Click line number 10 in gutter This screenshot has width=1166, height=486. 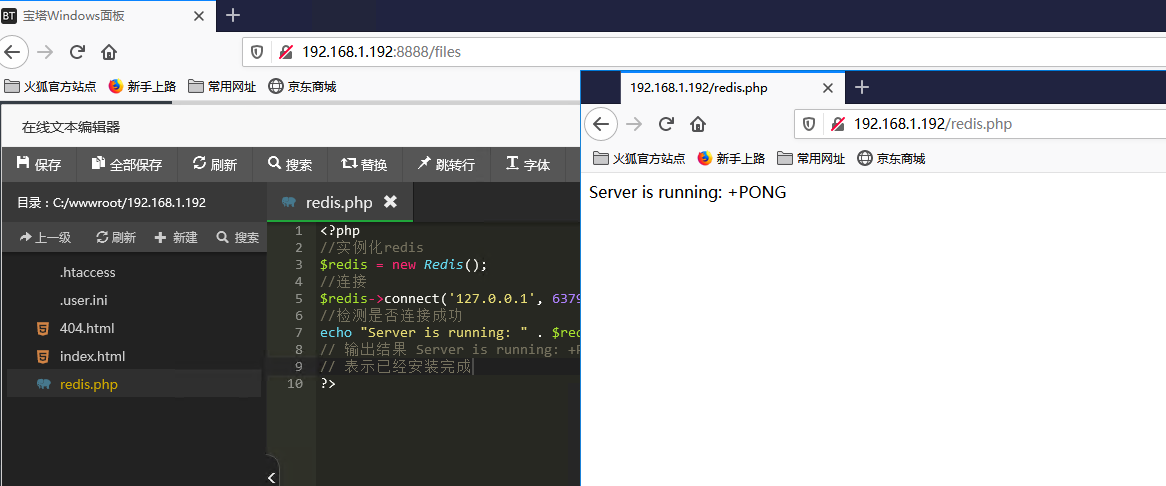coord(294,383)
